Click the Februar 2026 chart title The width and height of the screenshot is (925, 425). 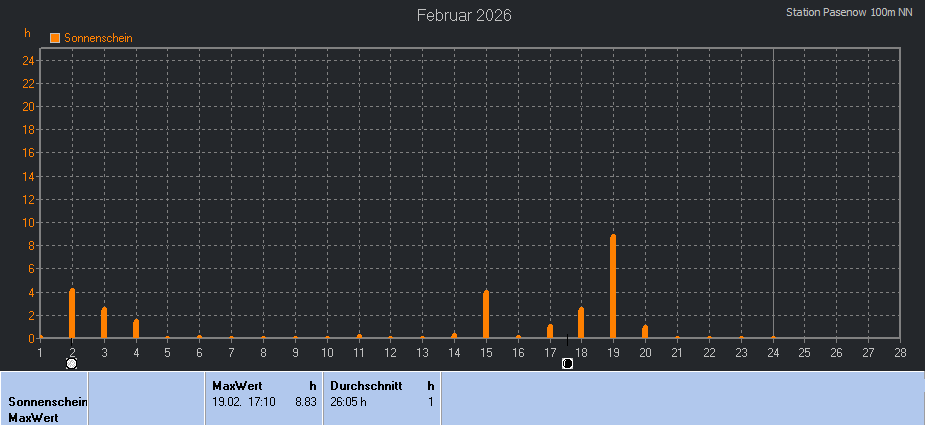click(464, 16)
